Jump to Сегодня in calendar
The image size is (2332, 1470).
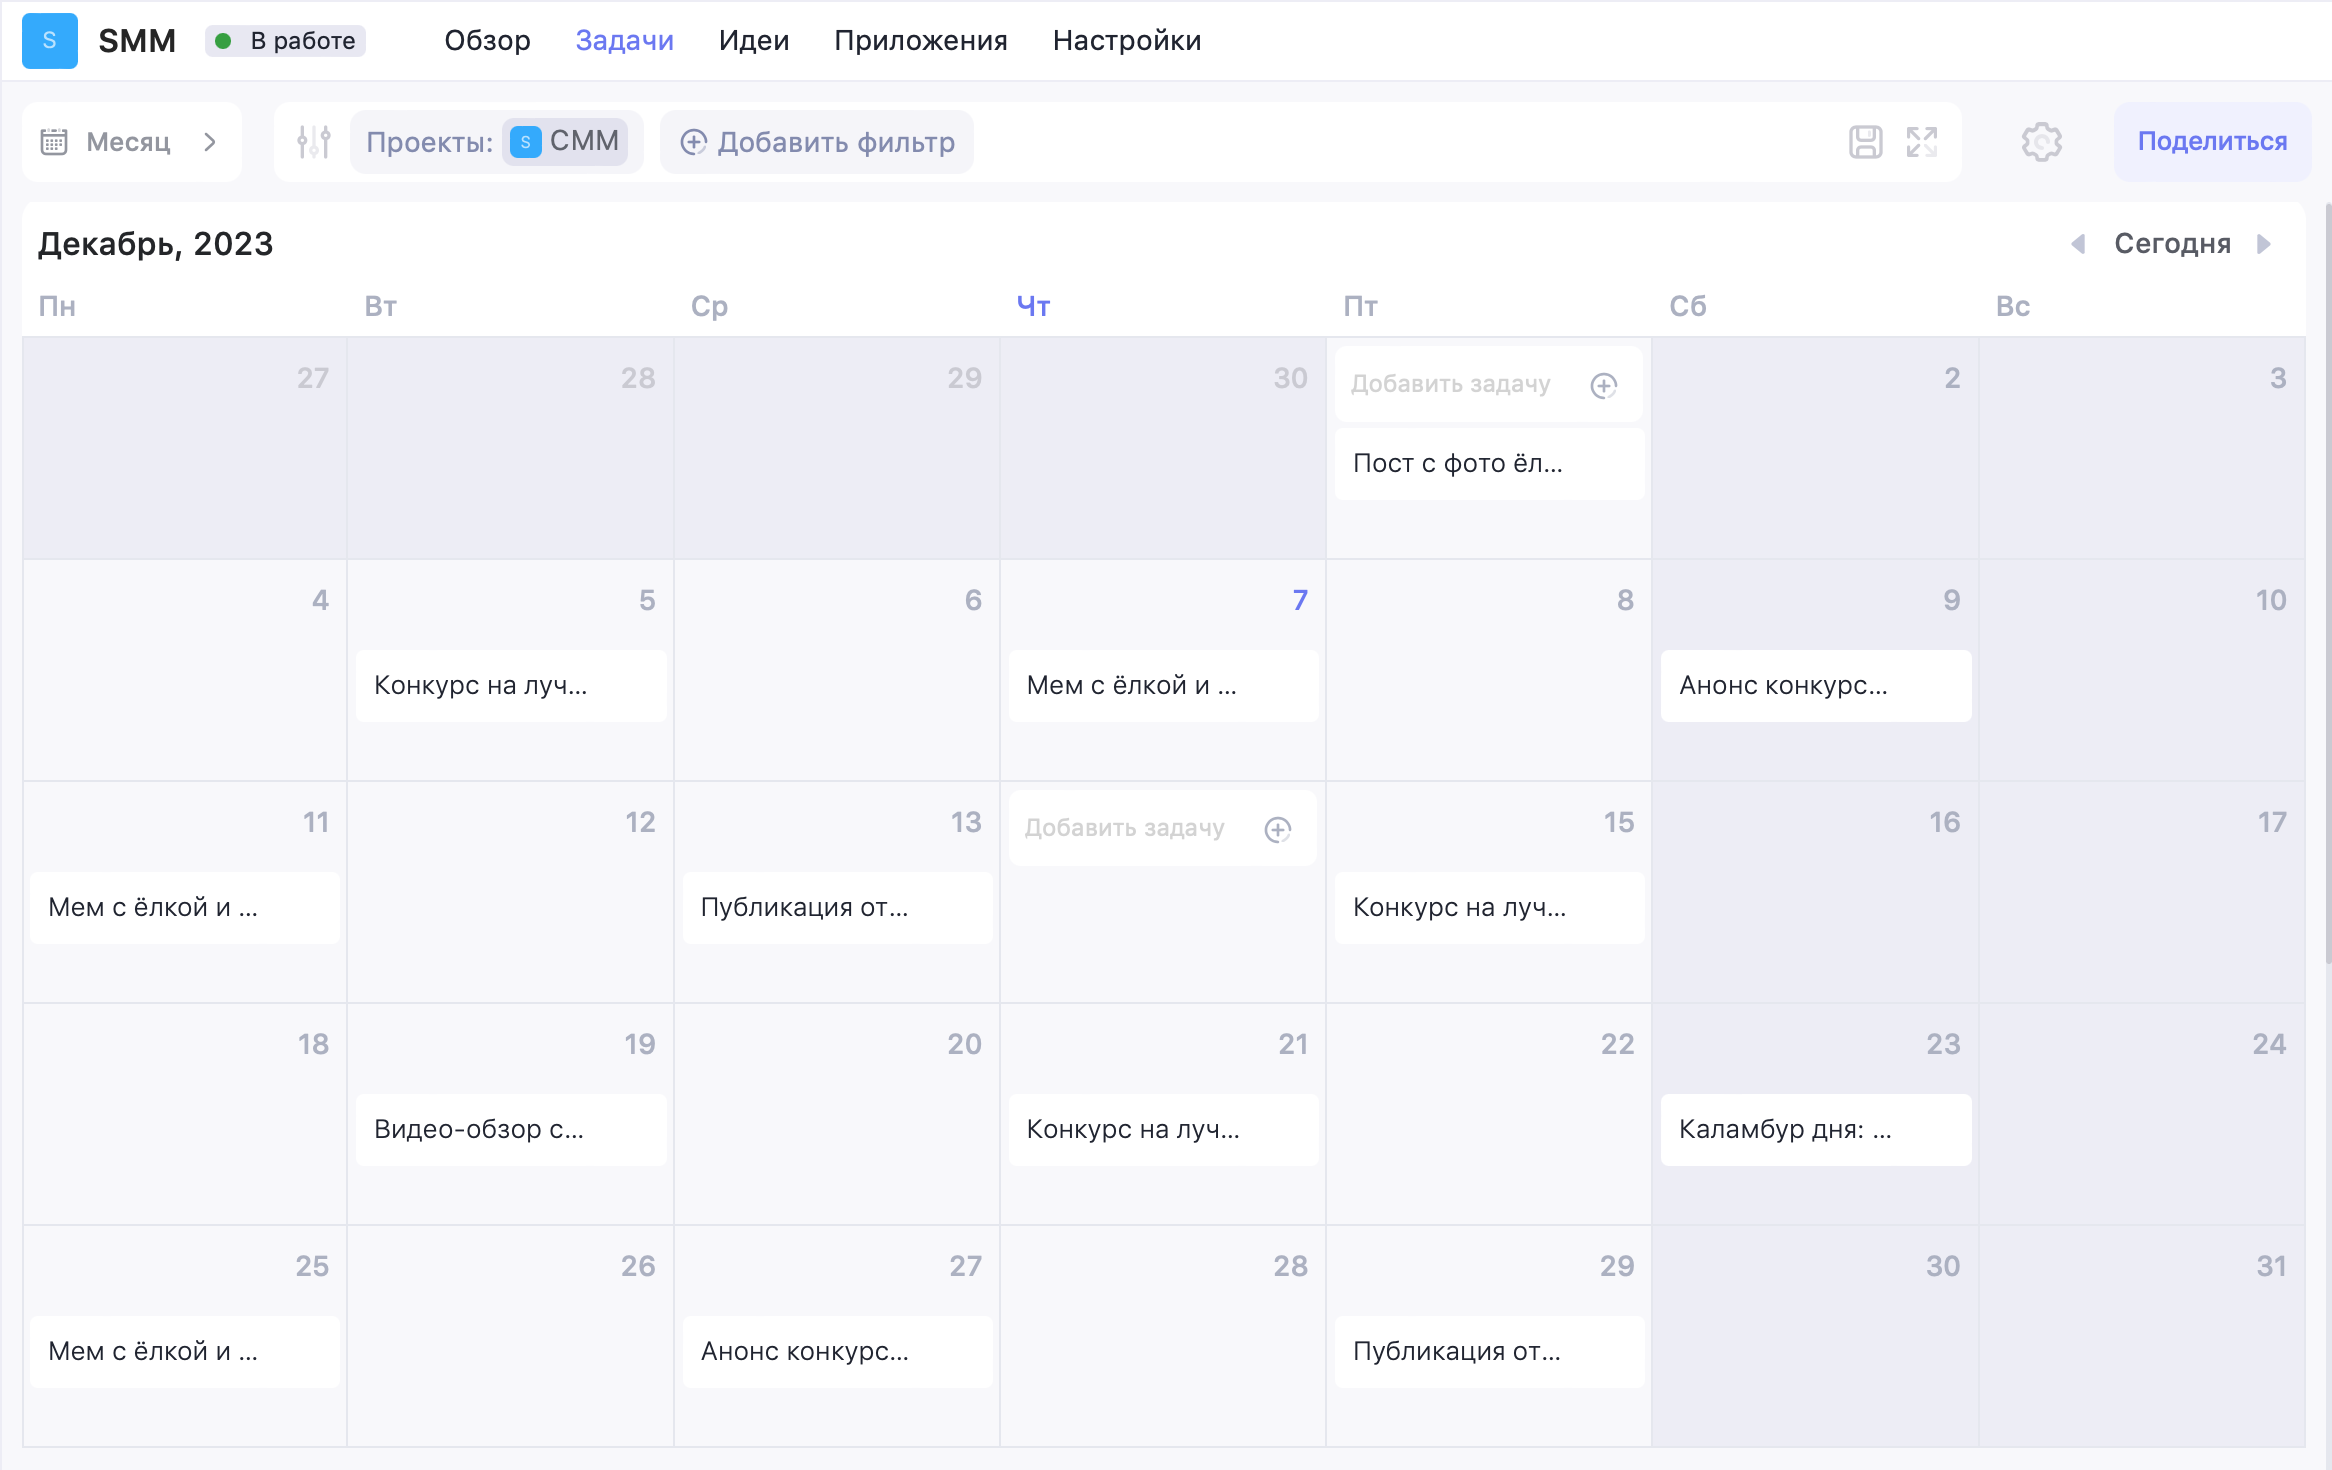coord(2172,244)
